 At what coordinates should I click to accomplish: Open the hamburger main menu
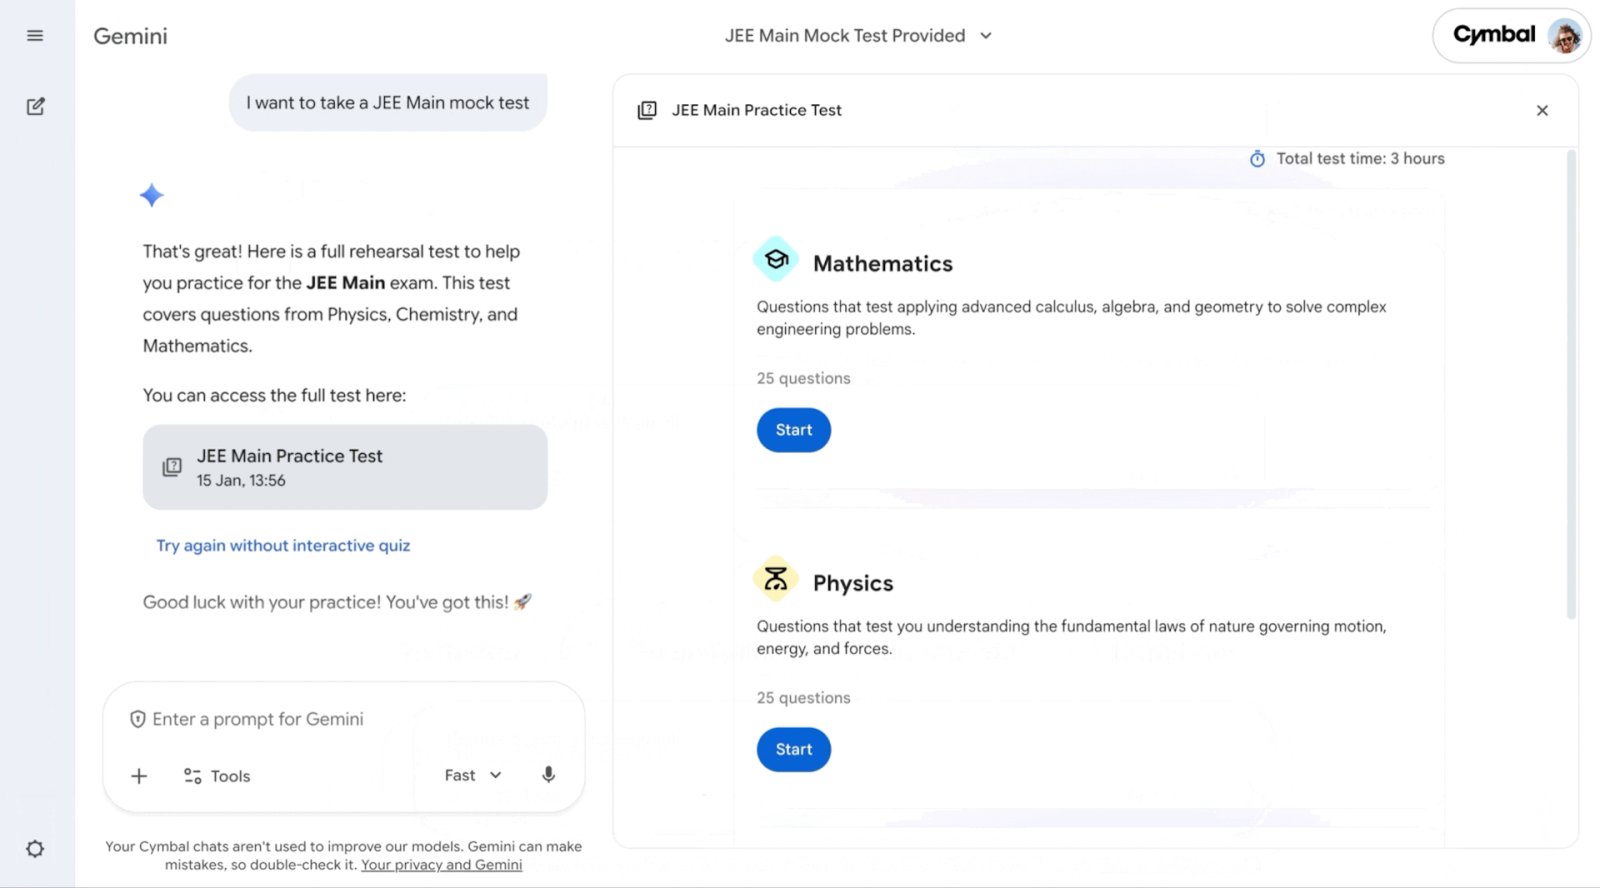point(35,36)
